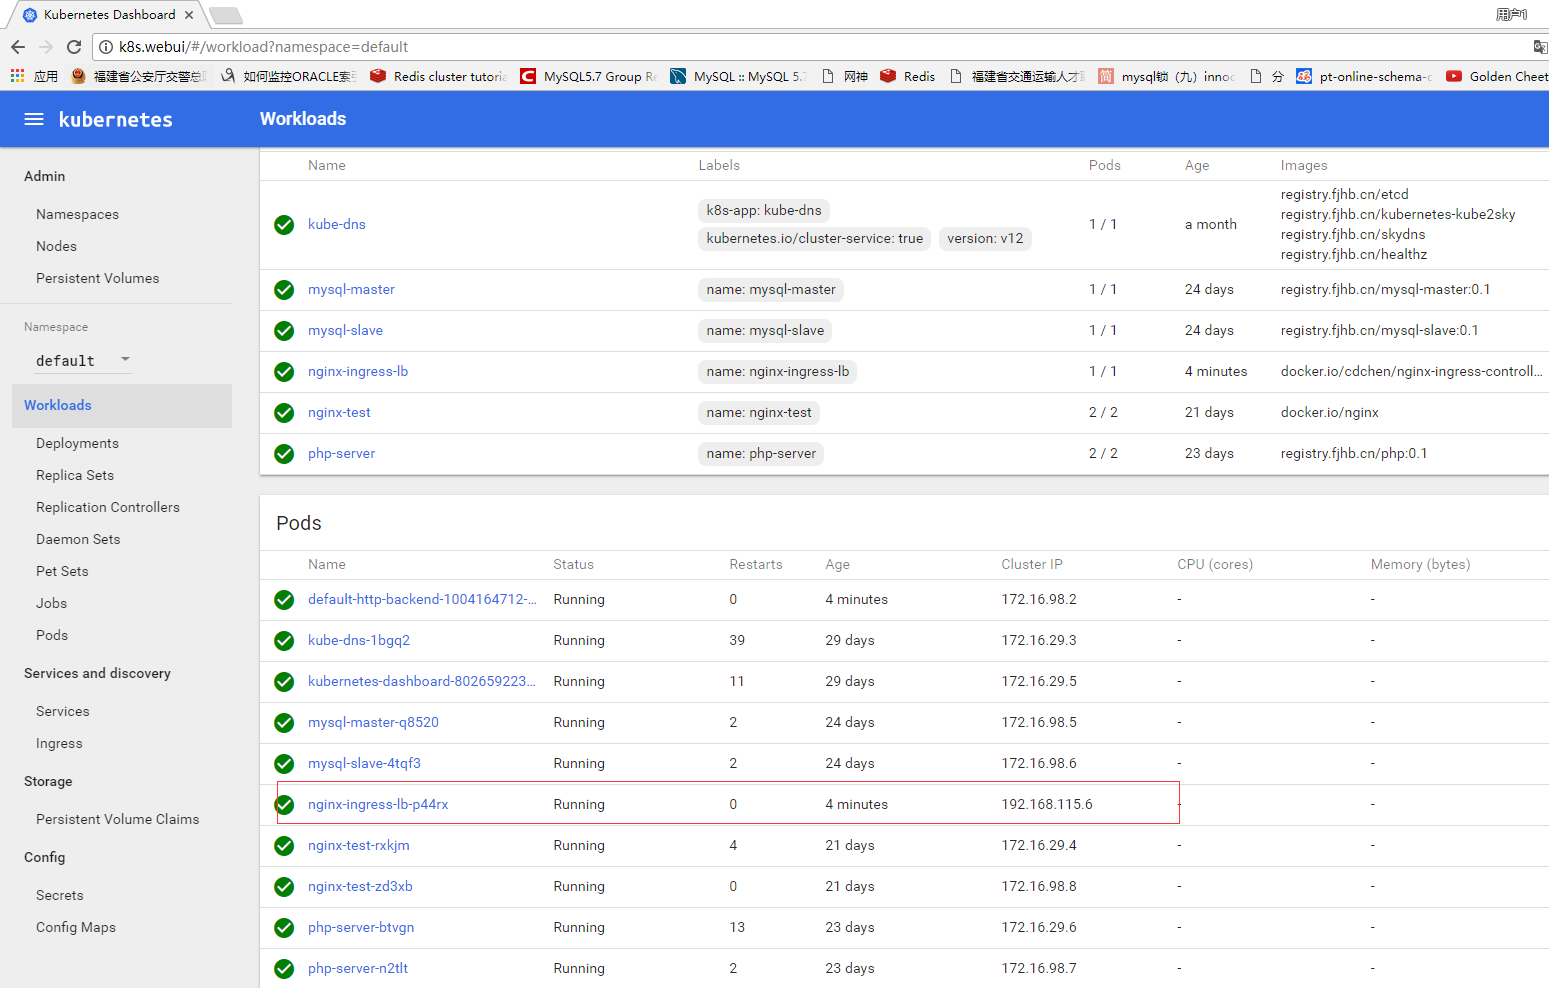Click the 'k8s-app: kube-dns' label chip
This screenshot has height=988, width=1549.
(764, 210)
